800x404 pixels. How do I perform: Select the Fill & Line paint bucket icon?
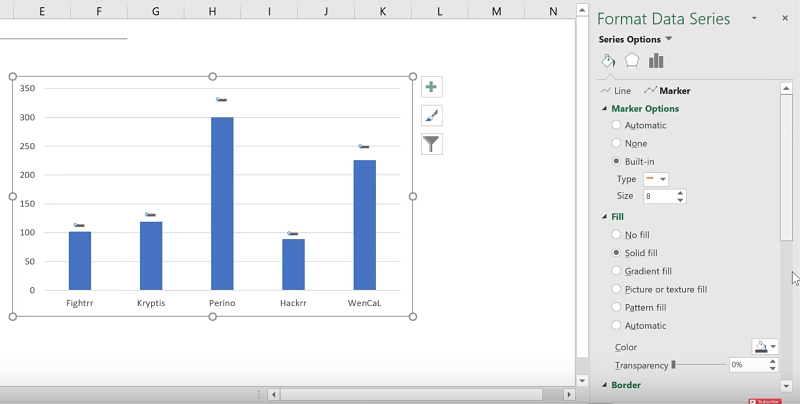coord(608,61)
